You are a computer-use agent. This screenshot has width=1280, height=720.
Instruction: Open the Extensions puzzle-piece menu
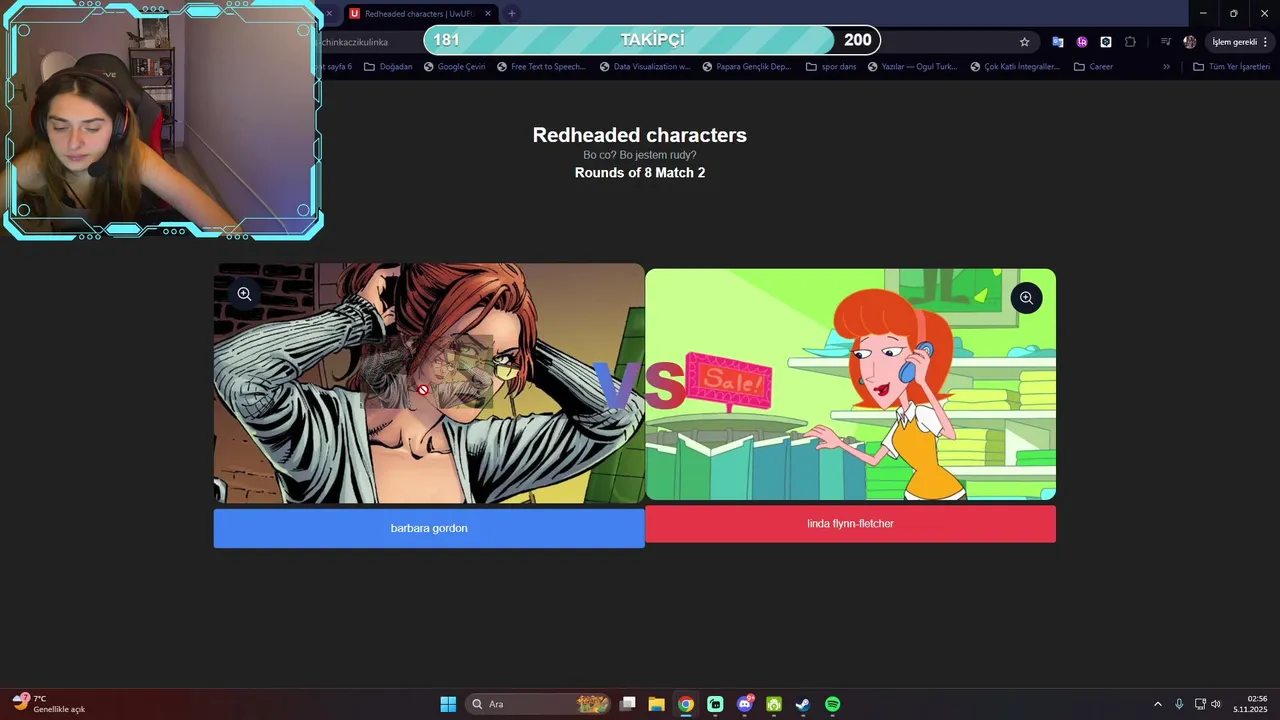point(1130,42)
